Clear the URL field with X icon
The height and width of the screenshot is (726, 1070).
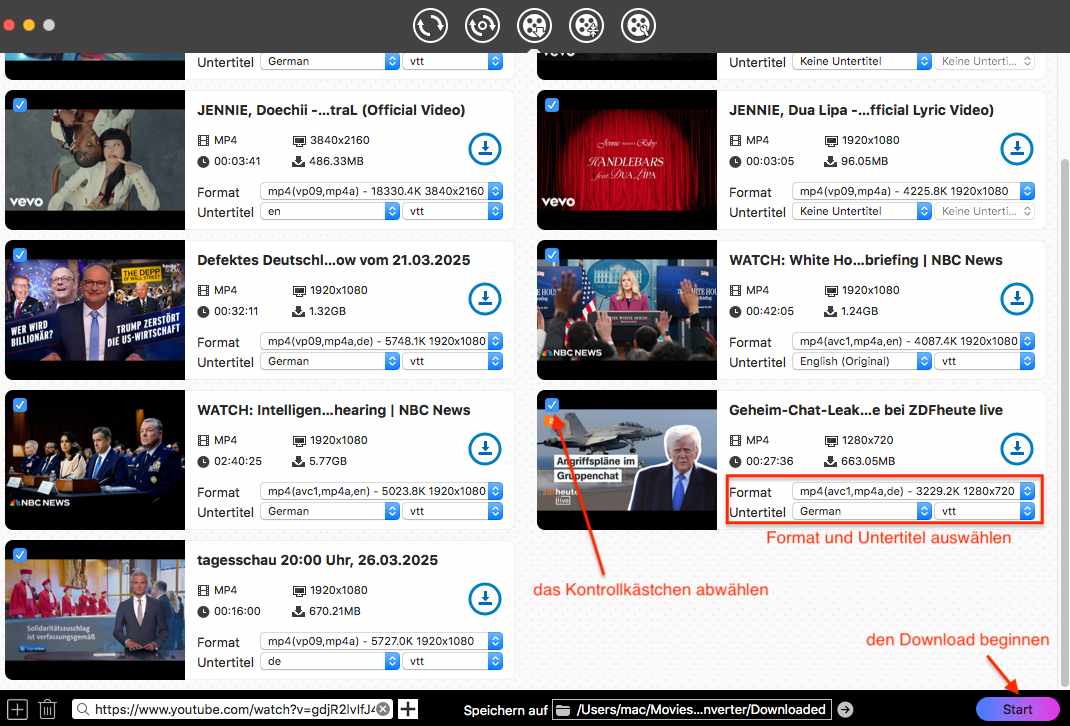point(383,709)
